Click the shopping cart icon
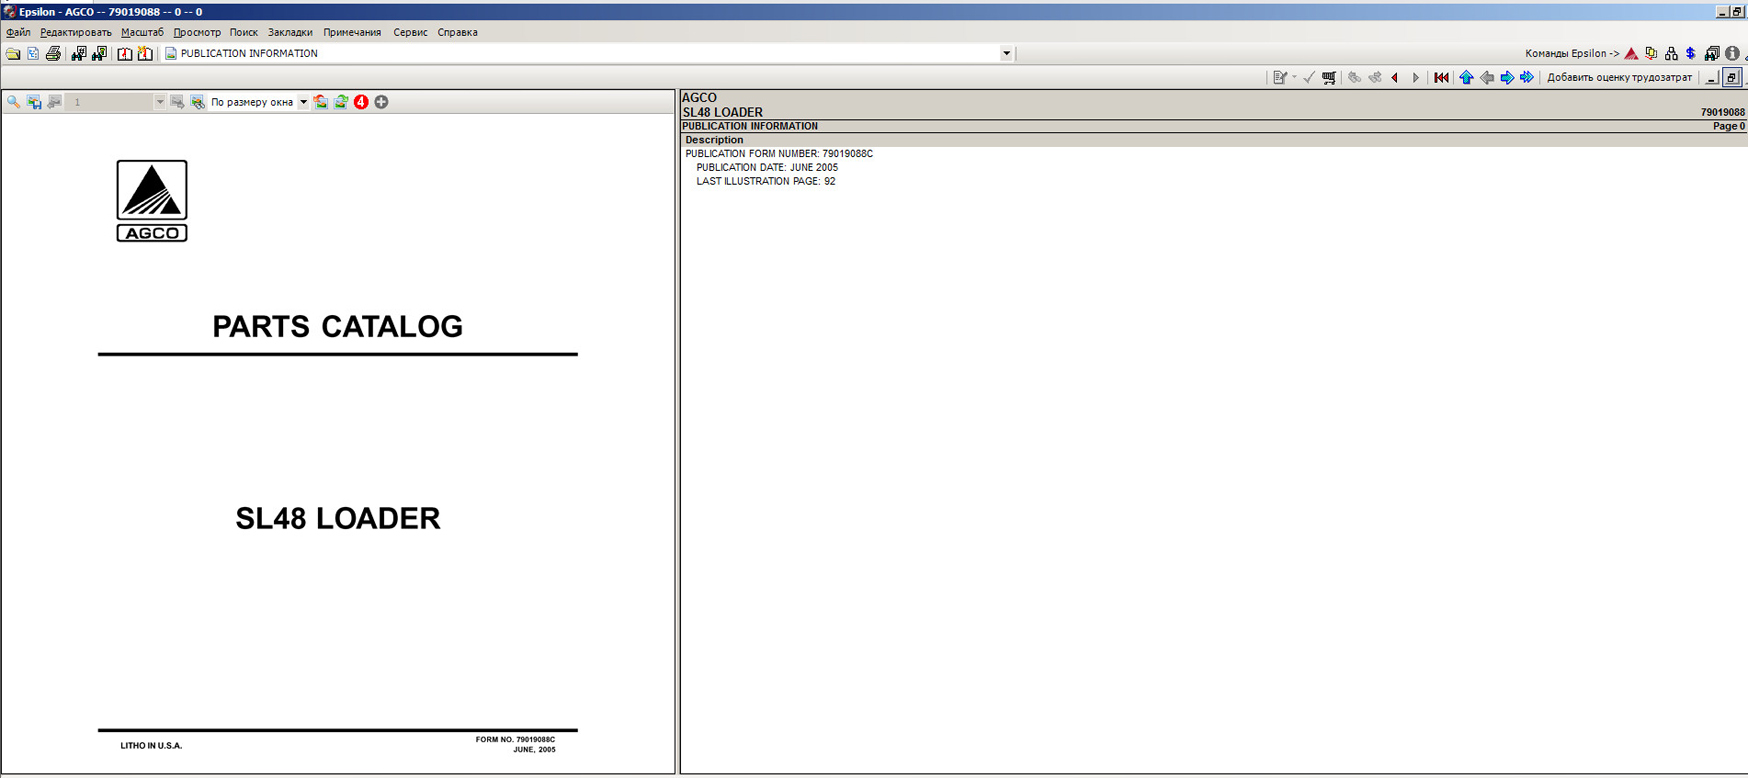 click(x=1329, y=78)
